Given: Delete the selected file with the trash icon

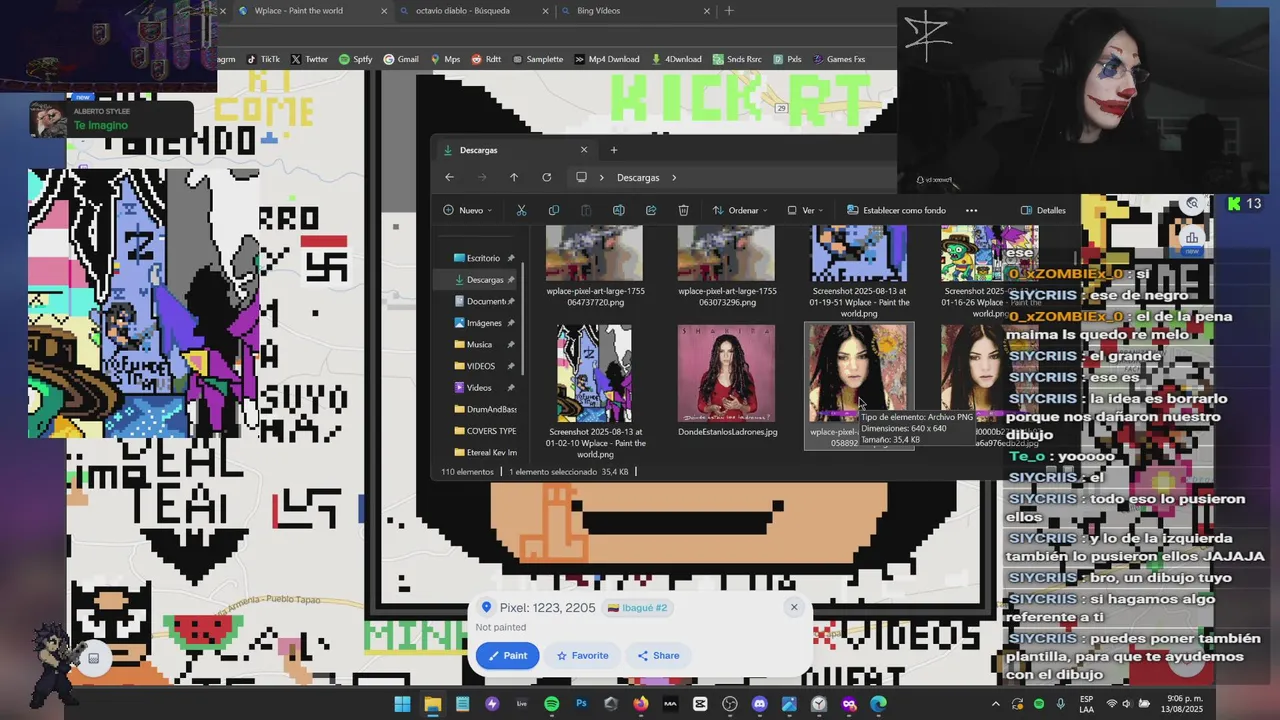Looking at the screenshot, I should 683,210.
